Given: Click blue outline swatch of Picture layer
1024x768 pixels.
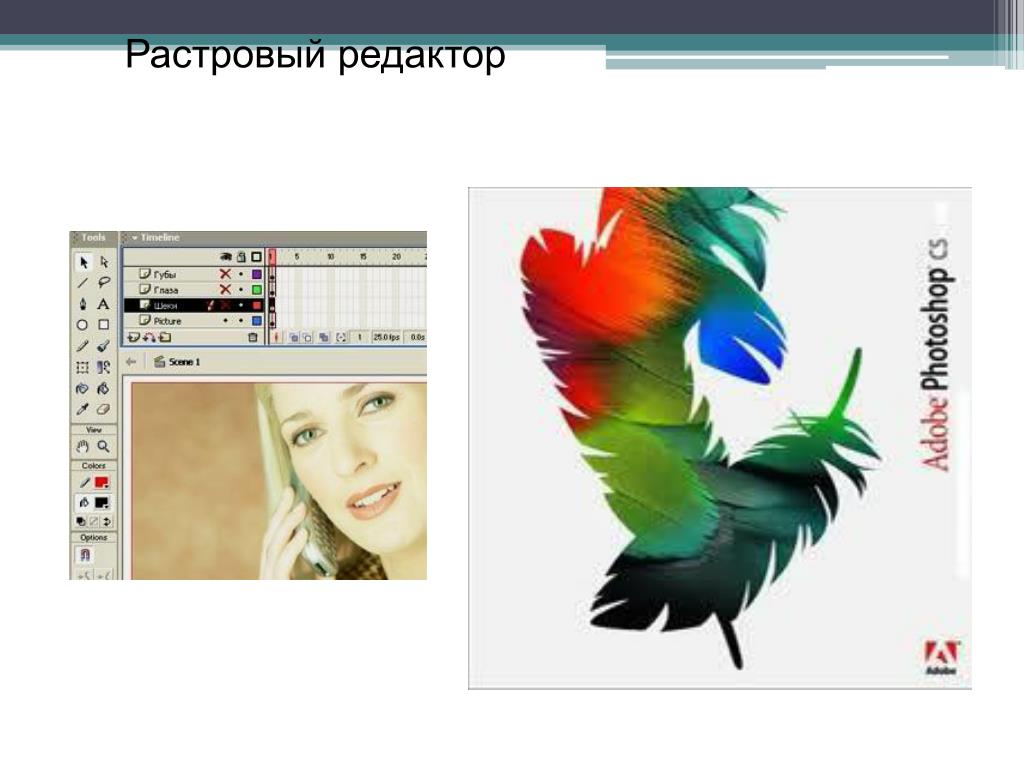Looking at the screenshot, I should [257, 321].
